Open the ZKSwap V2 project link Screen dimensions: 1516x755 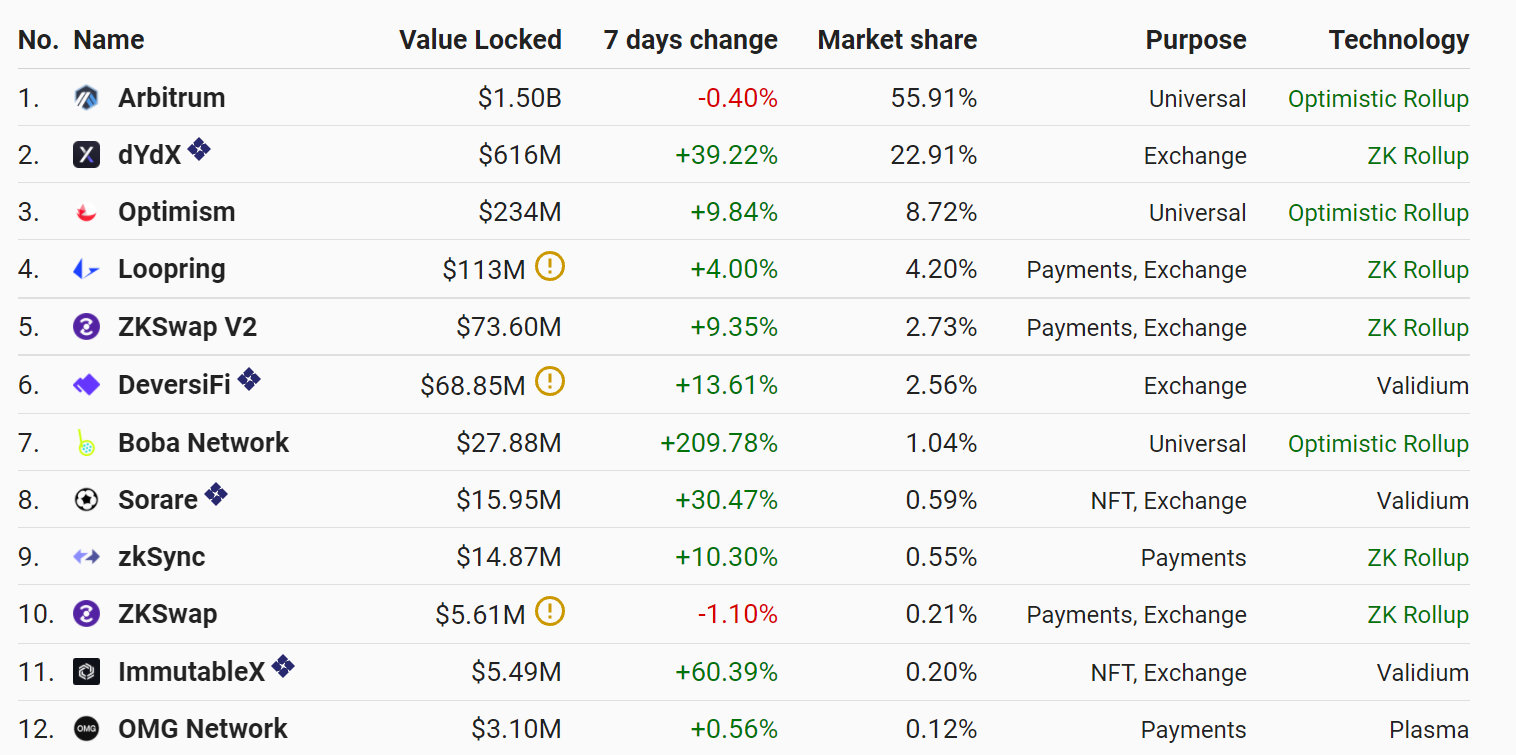(x=187, y=327)
